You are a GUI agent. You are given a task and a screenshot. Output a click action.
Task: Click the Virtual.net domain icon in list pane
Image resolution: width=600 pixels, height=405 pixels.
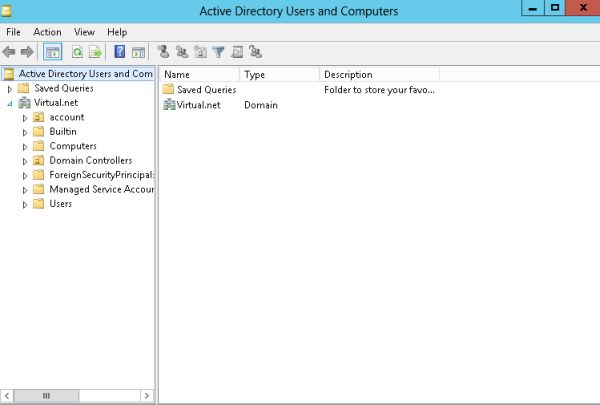pos(169,105)
